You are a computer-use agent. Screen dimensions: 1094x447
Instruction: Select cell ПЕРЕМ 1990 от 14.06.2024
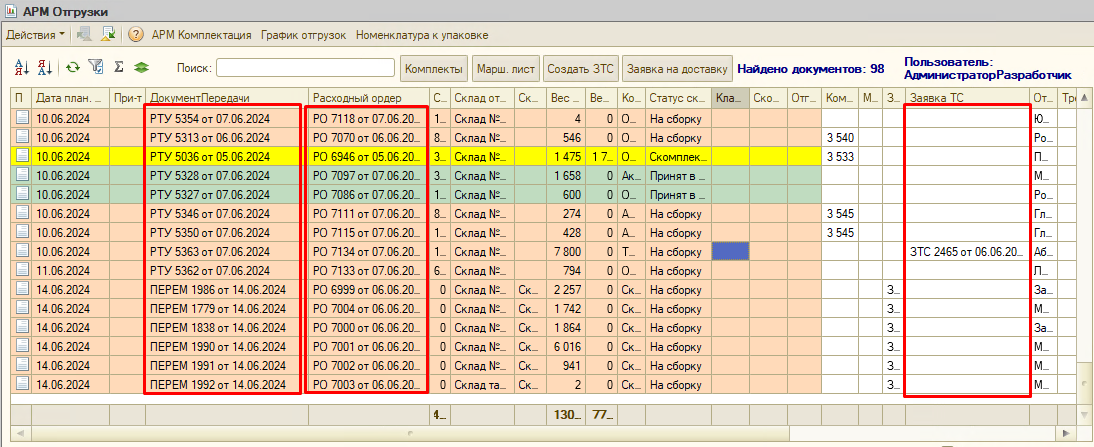227,346
